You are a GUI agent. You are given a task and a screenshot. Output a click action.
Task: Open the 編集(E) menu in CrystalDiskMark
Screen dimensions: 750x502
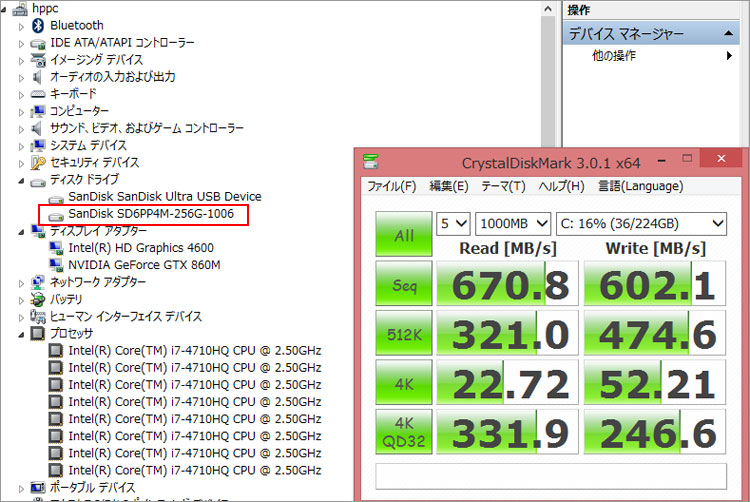pyautogui.click(x=449, y=186)
